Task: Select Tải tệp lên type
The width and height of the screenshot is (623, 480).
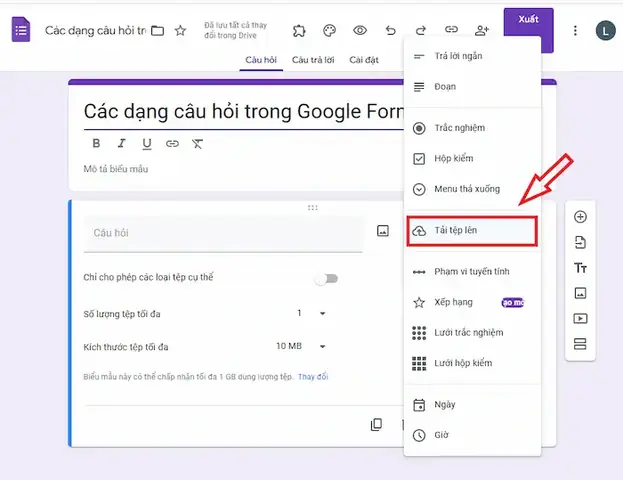Action: 472,230
